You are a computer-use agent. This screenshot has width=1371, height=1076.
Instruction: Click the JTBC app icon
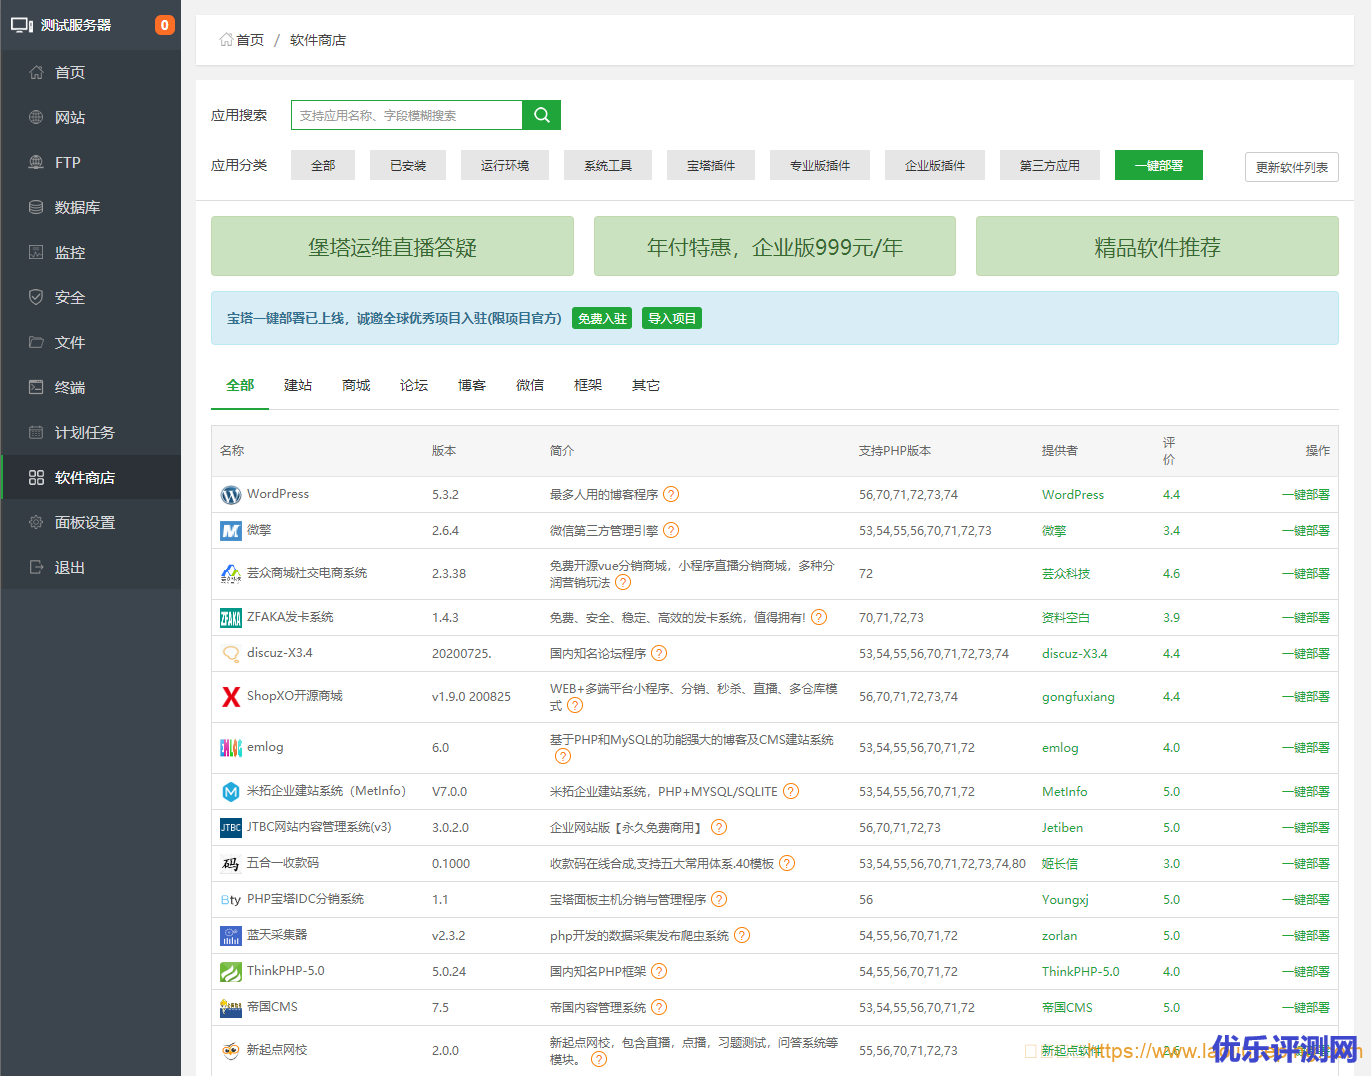pos(231,828)
